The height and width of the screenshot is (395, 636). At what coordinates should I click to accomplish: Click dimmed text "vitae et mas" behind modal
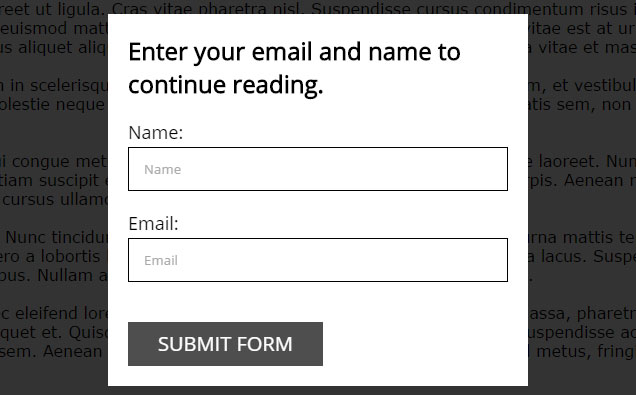pyautogui.click(x=587, y=47)
